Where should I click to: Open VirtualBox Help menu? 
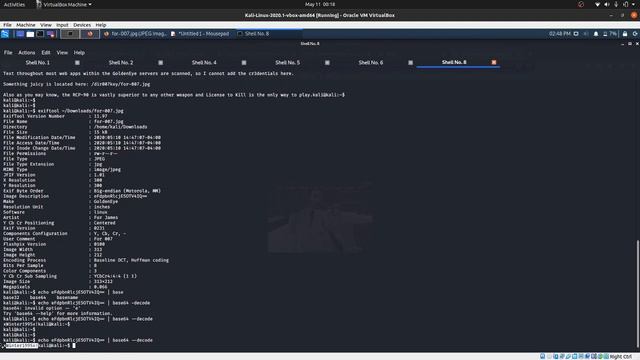[100, 25]
